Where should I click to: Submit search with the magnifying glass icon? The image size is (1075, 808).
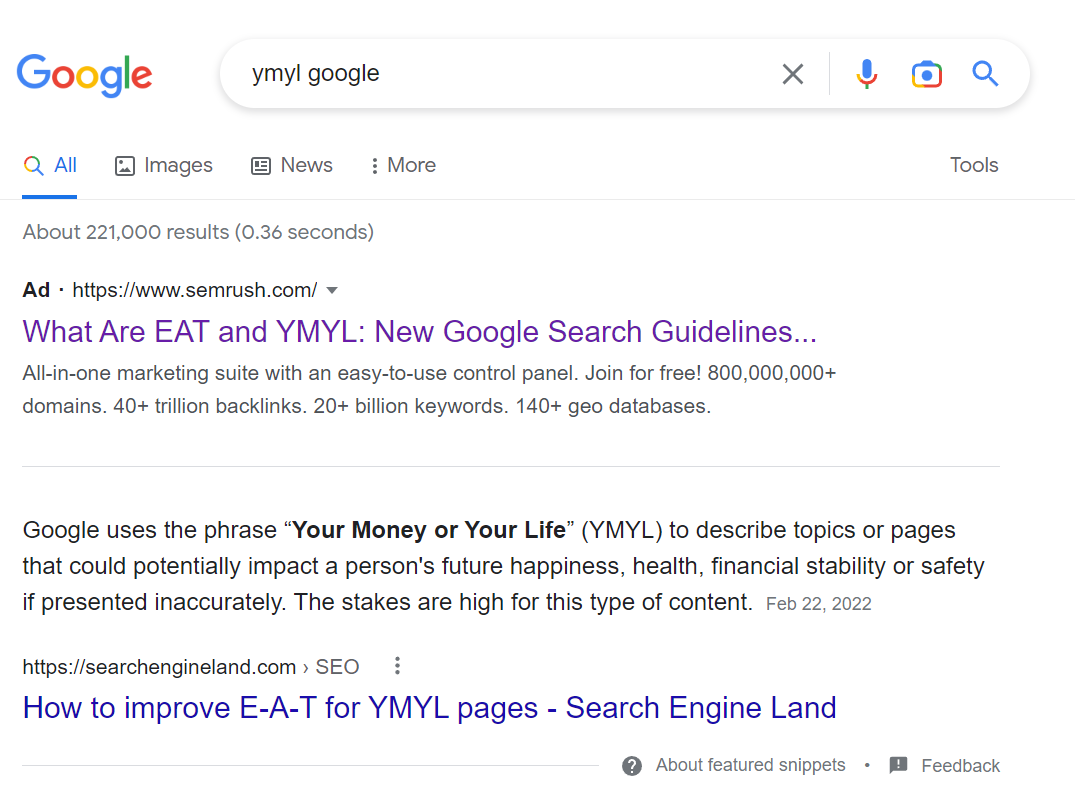985,73
